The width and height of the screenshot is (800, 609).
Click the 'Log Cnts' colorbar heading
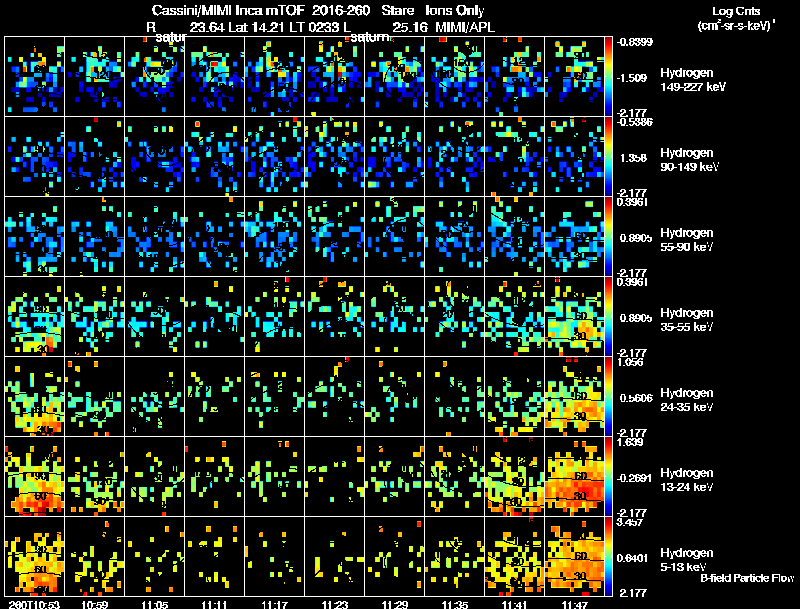736,11
